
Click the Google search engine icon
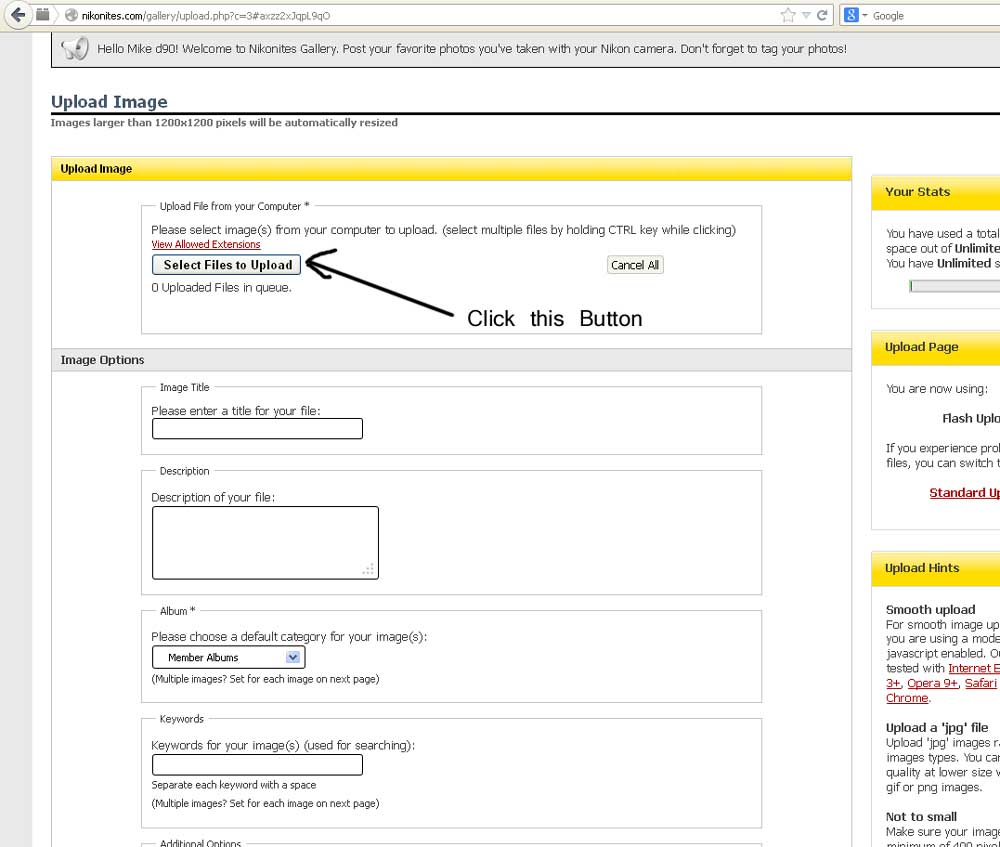click(x=852, y=15)
